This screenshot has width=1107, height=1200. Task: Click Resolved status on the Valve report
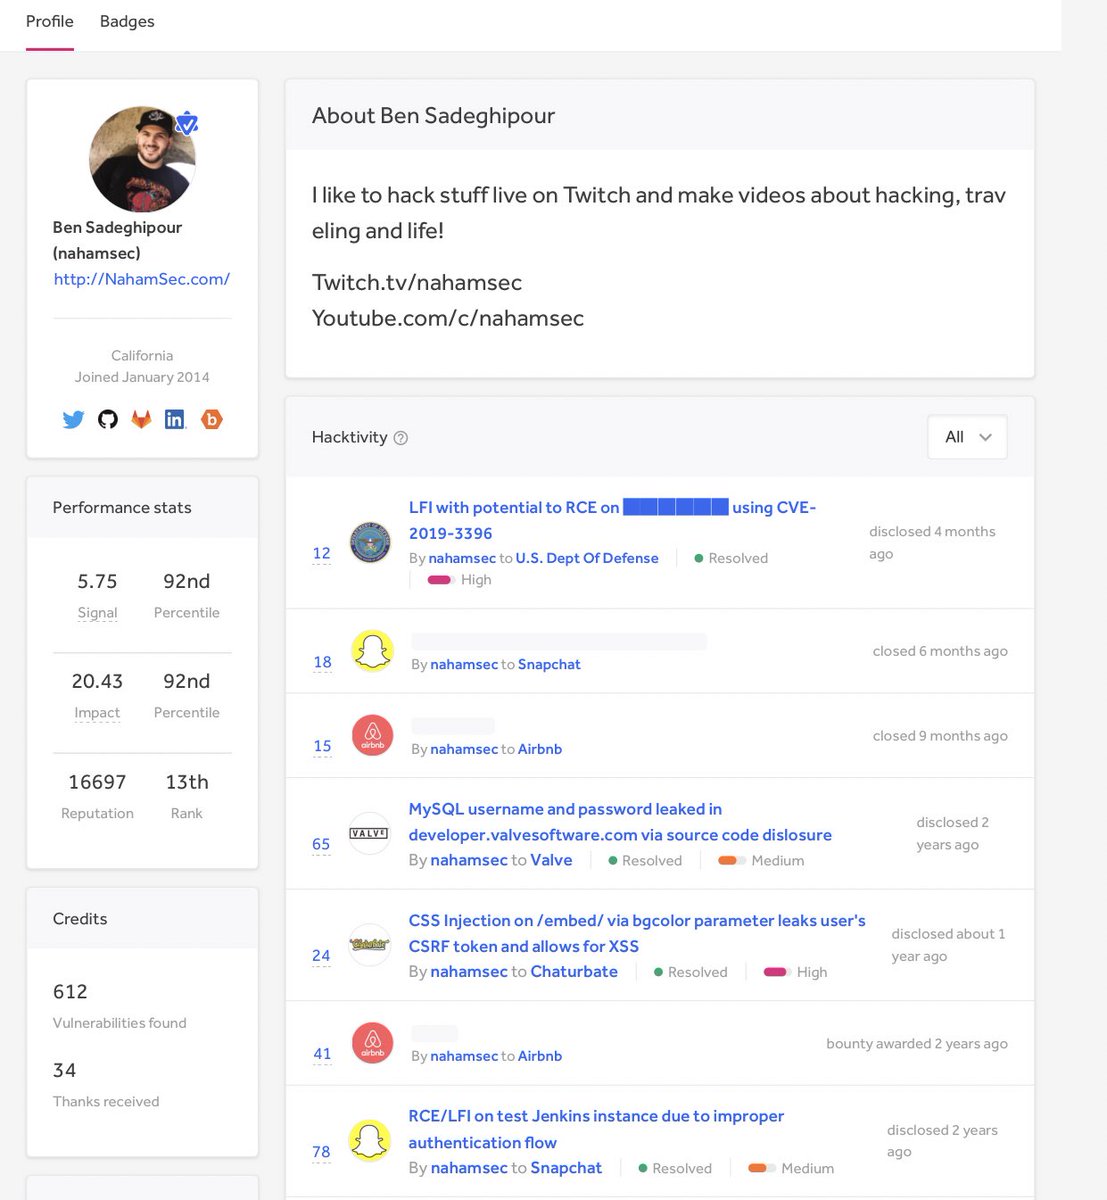645,861
